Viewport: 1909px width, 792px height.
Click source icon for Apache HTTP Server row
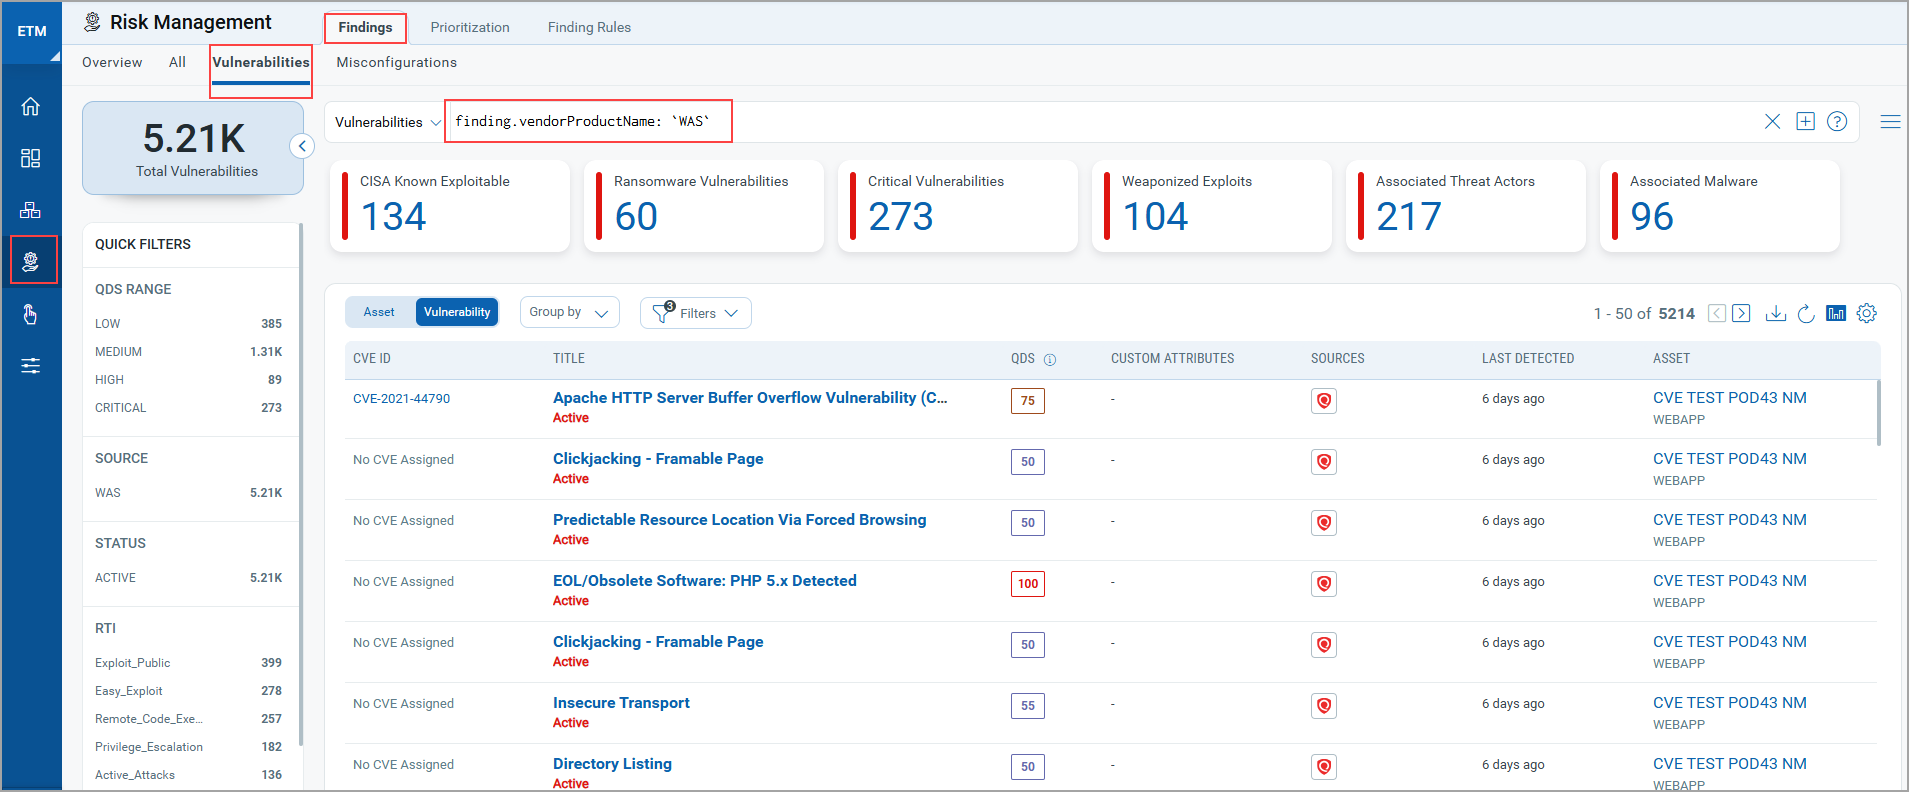1324,401
